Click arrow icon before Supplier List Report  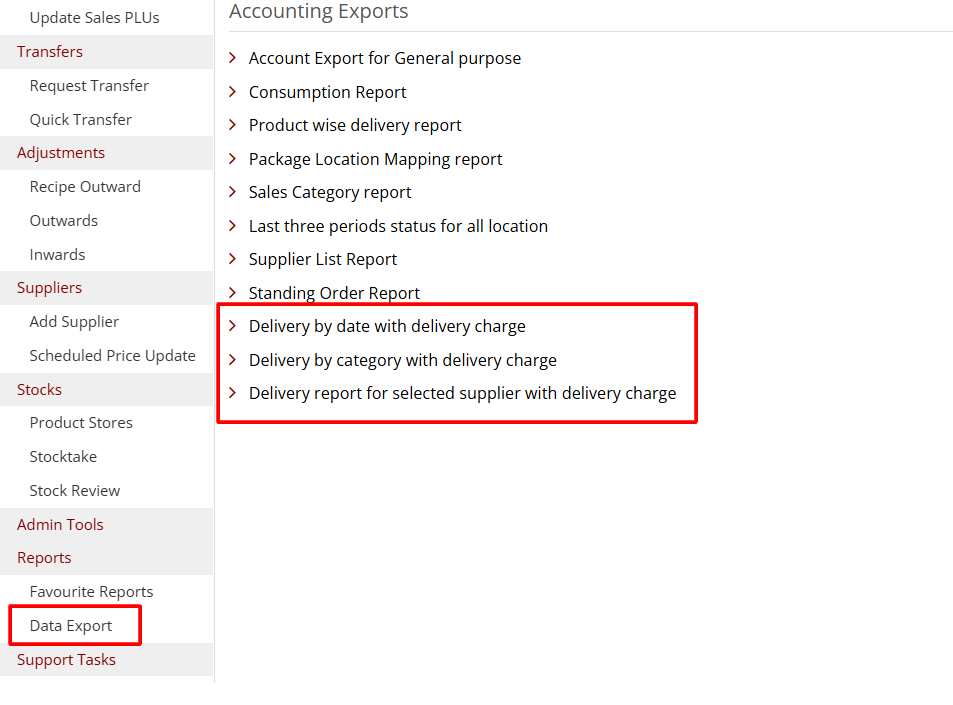point(233,259)
